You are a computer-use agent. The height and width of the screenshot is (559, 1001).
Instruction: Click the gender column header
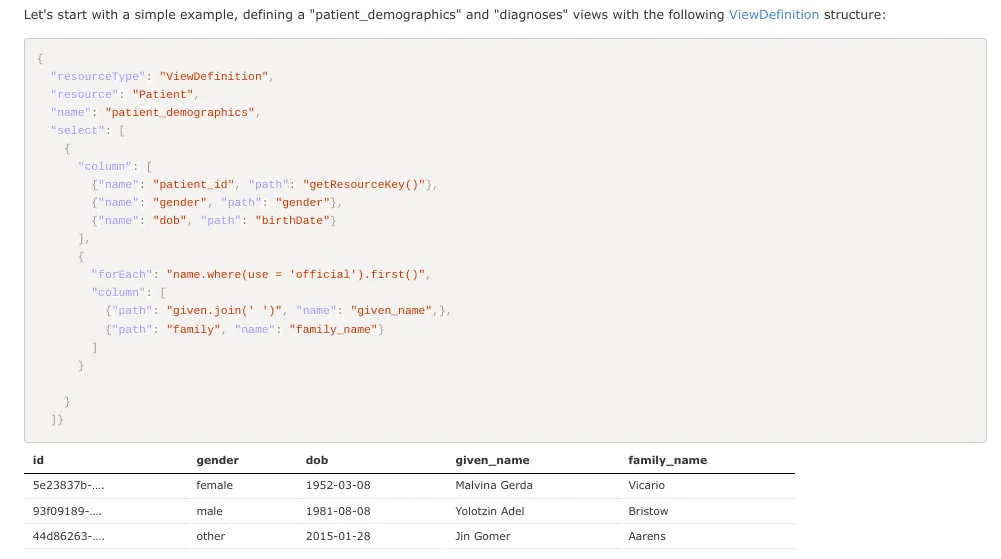click(x=217, y=460)
